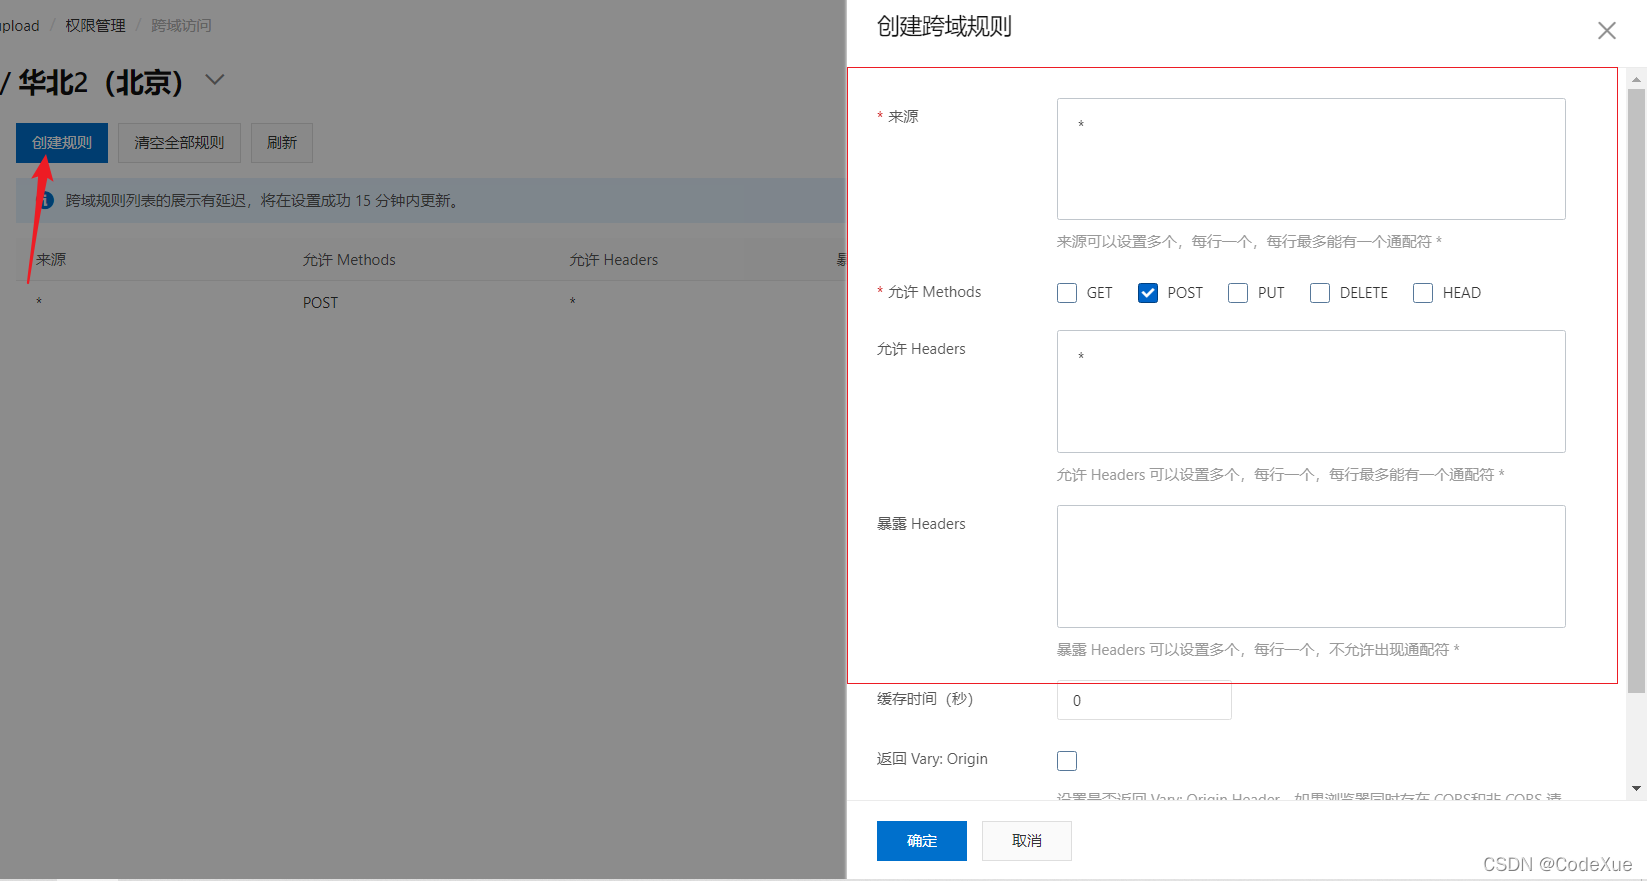Screen dimensions: 1647x881
Task: Click 清空全部规则 button
Action: (x=179, y=143)
